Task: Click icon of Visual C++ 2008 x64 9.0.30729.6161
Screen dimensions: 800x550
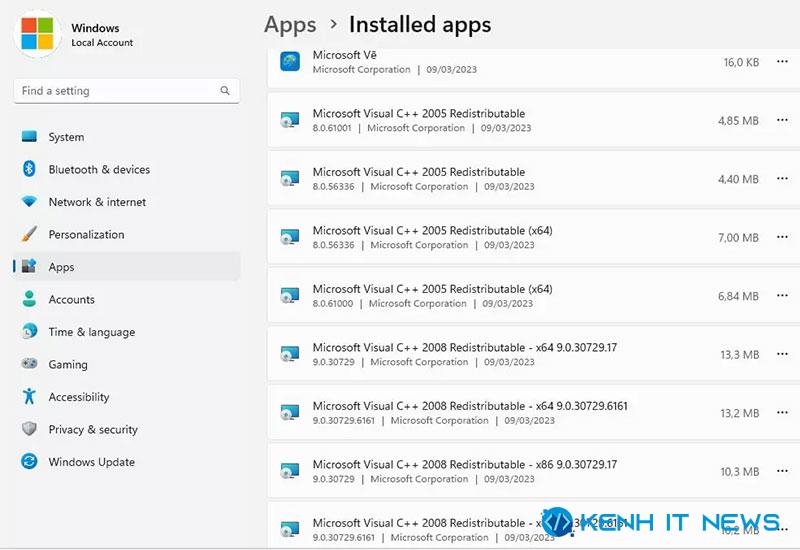Action: point(290,413)
